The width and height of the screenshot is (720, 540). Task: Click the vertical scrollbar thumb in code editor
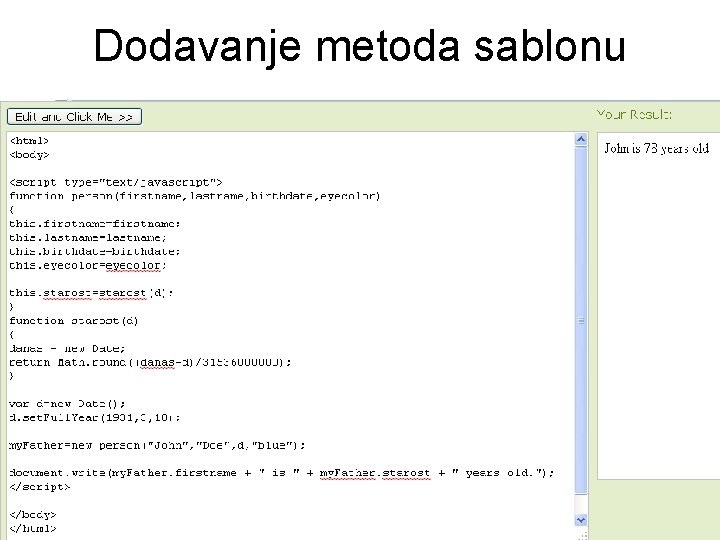[581, 320]
